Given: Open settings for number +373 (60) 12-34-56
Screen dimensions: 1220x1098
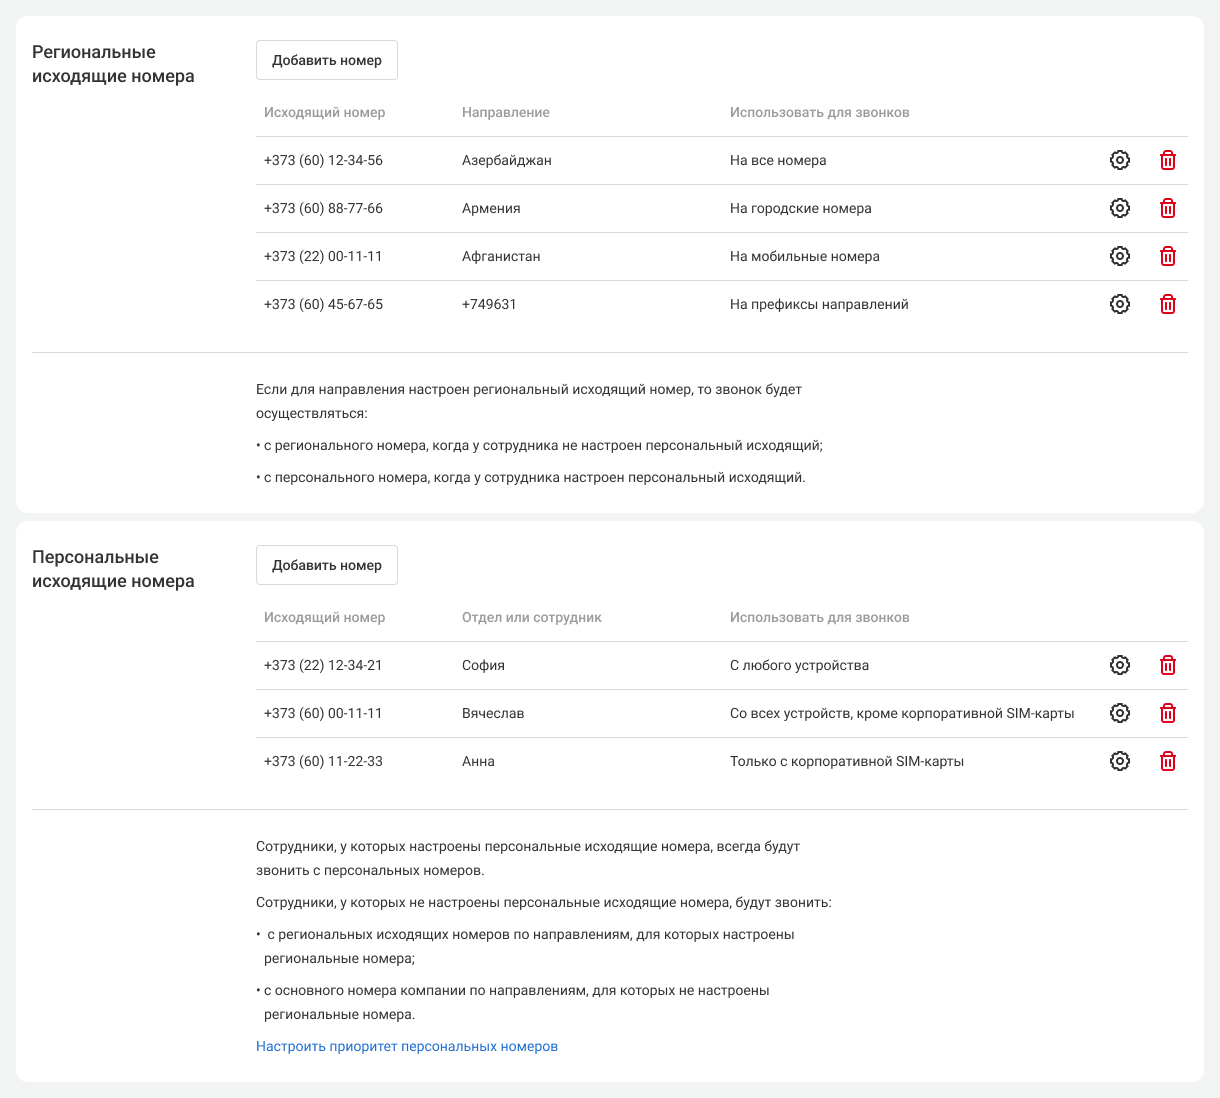Looking at the screenshot, I should [1120, 160].
